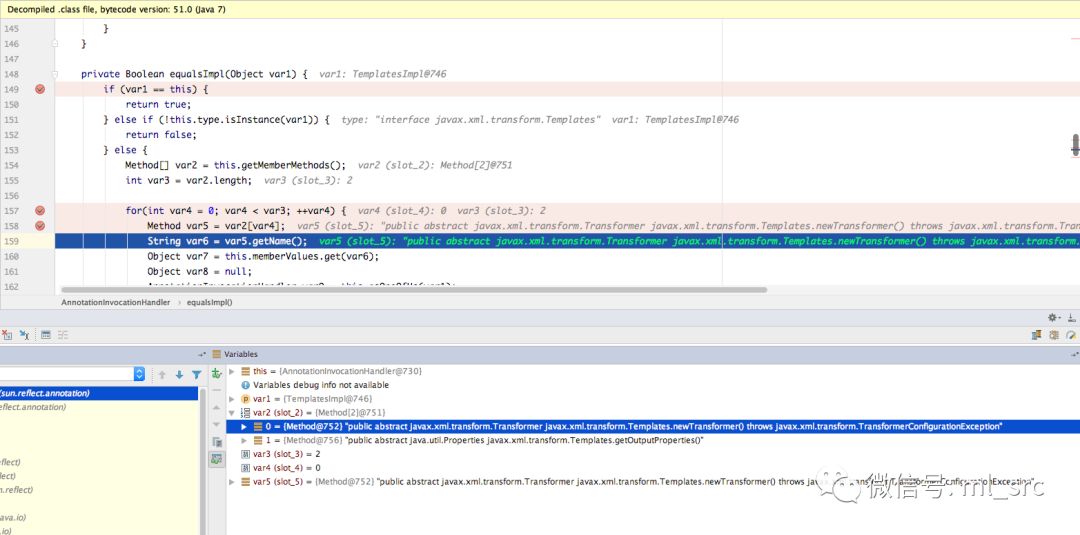Click the filter frames funnel icon

197,374
